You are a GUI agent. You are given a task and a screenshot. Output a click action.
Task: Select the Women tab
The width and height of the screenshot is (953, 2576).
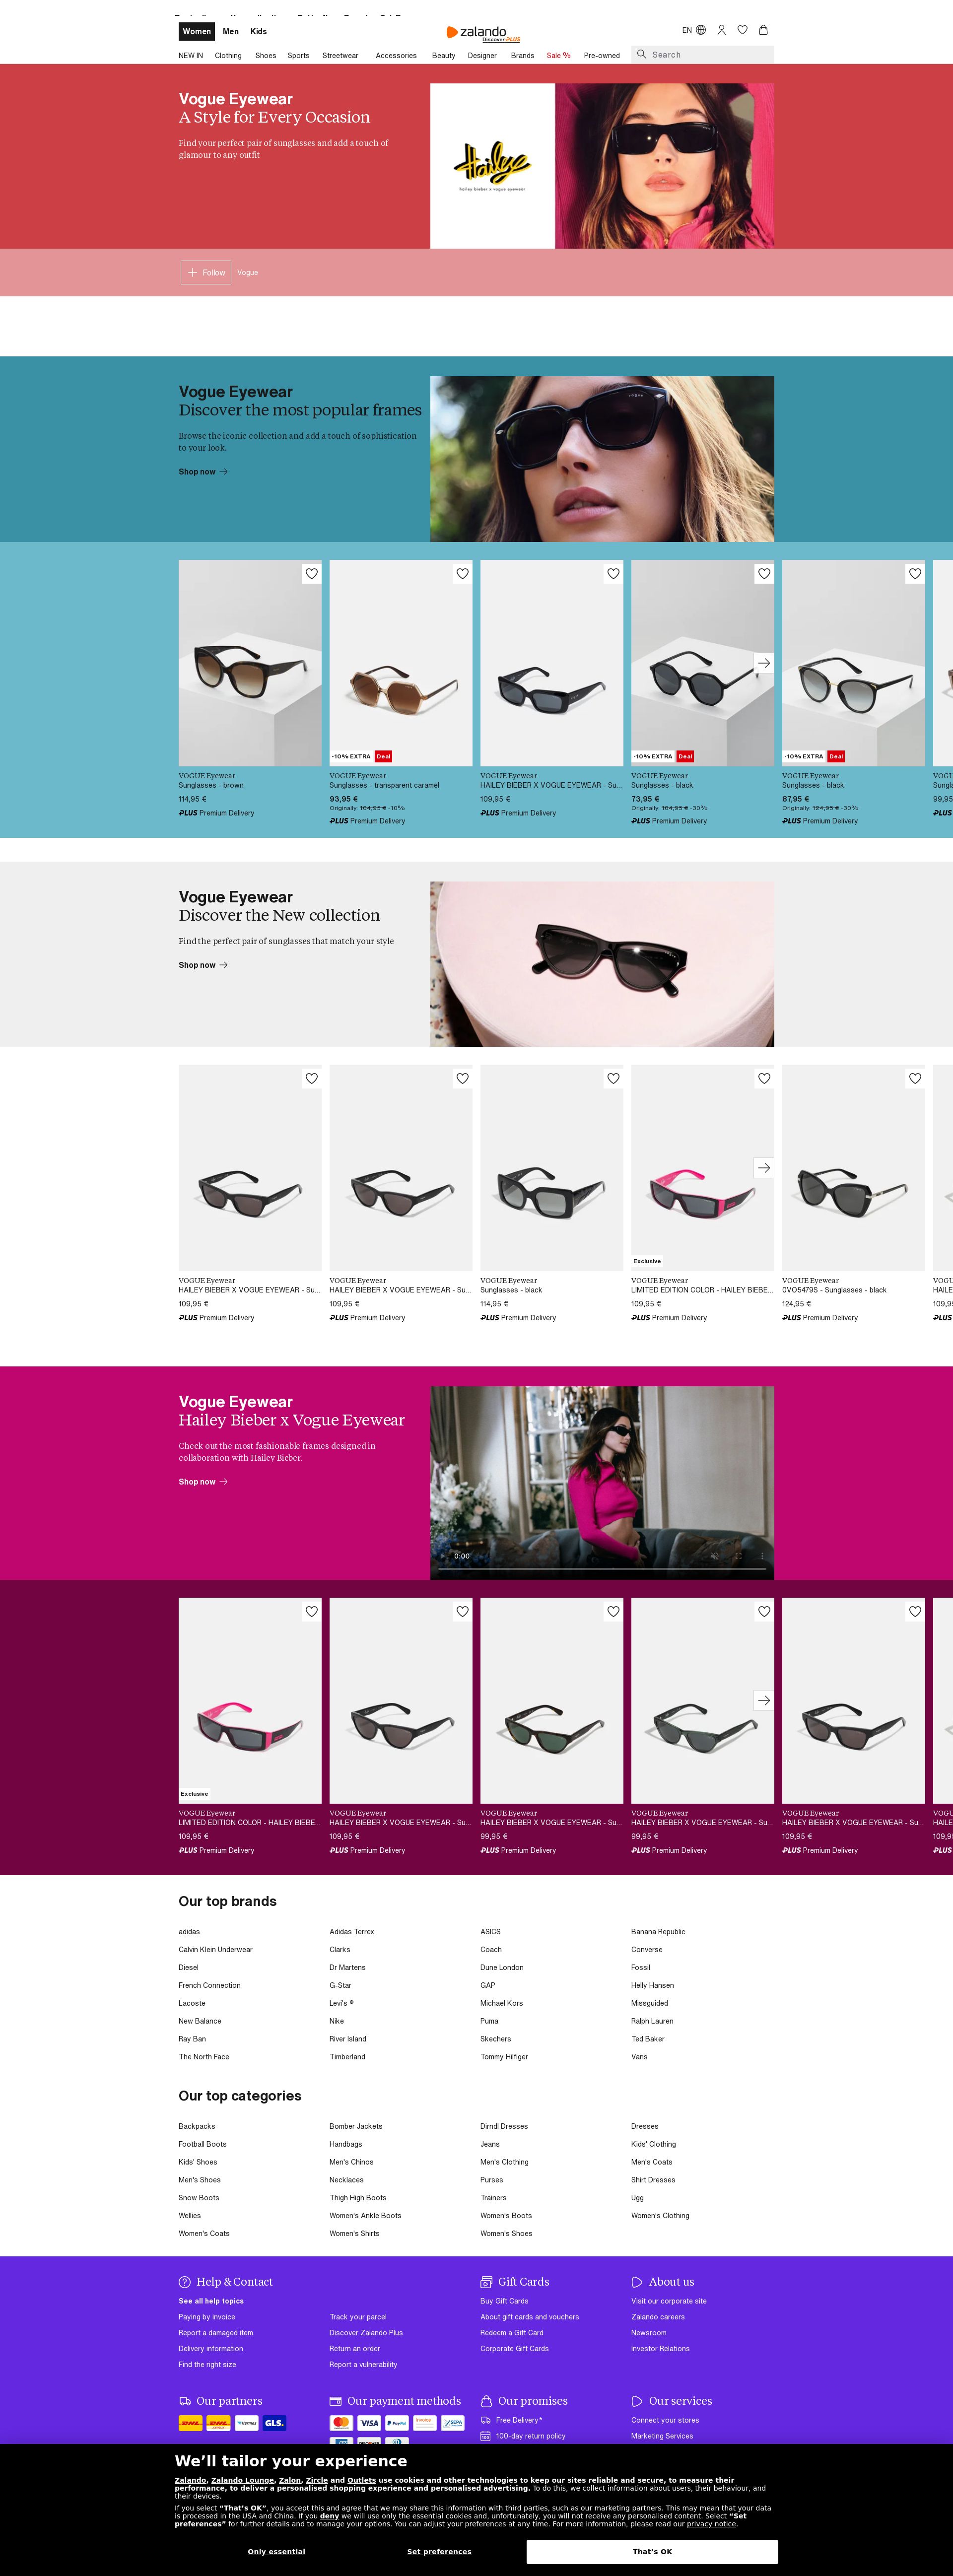coord(197,31)
